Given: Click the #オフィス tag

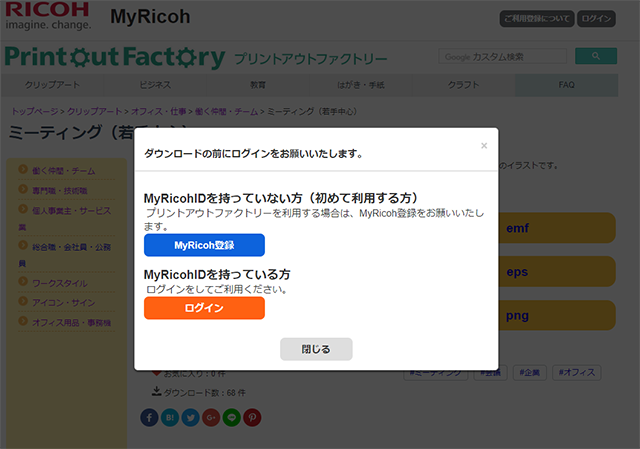Looking at the screenshot, I should coord(577,372).
